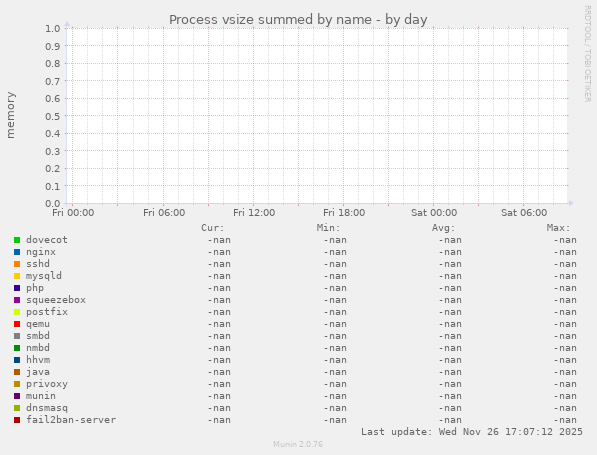The width and height of the screenshot is (597, 455).
Task: Select the qemu legend label
Action: [x=38, y=324]
